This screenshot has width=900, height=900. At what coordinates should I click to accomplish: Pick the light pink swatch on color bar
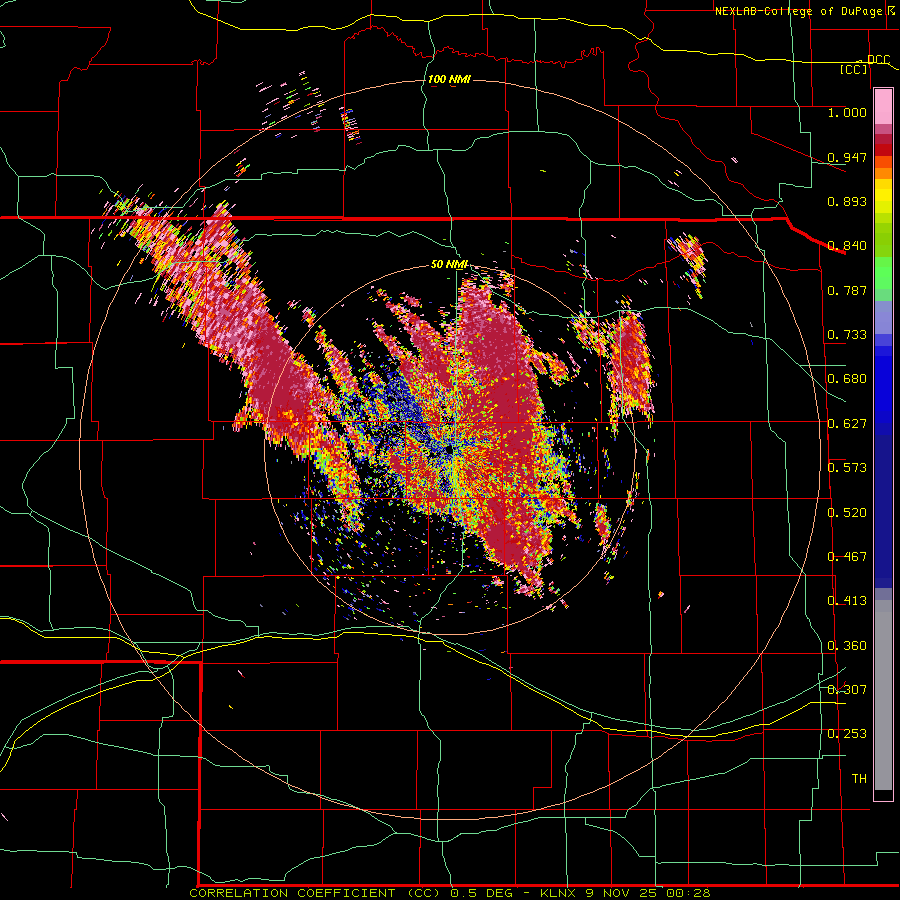(x=883, y=106)
